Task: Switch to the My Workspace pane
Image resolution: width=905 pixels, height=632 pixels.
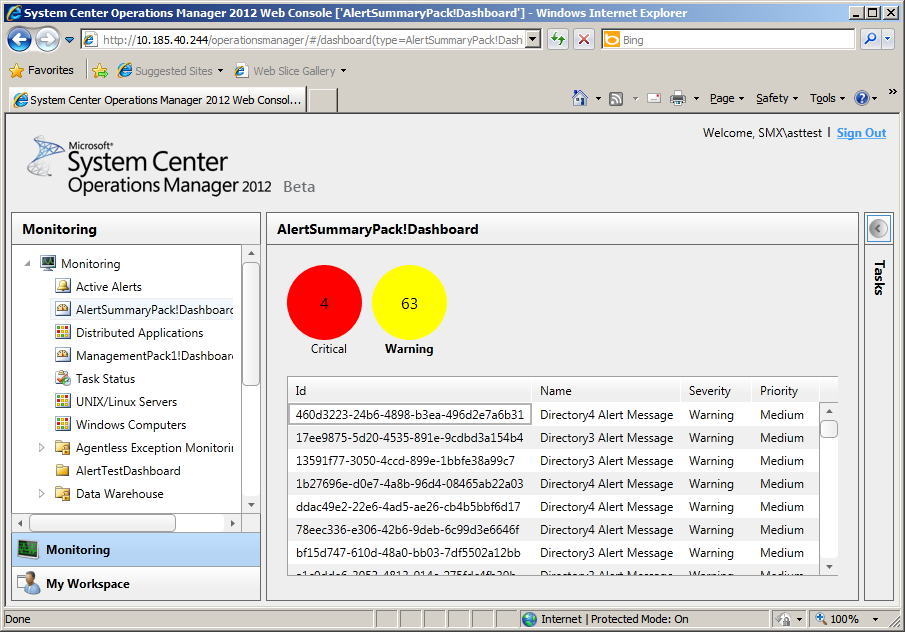Action: tap(136, 584)
